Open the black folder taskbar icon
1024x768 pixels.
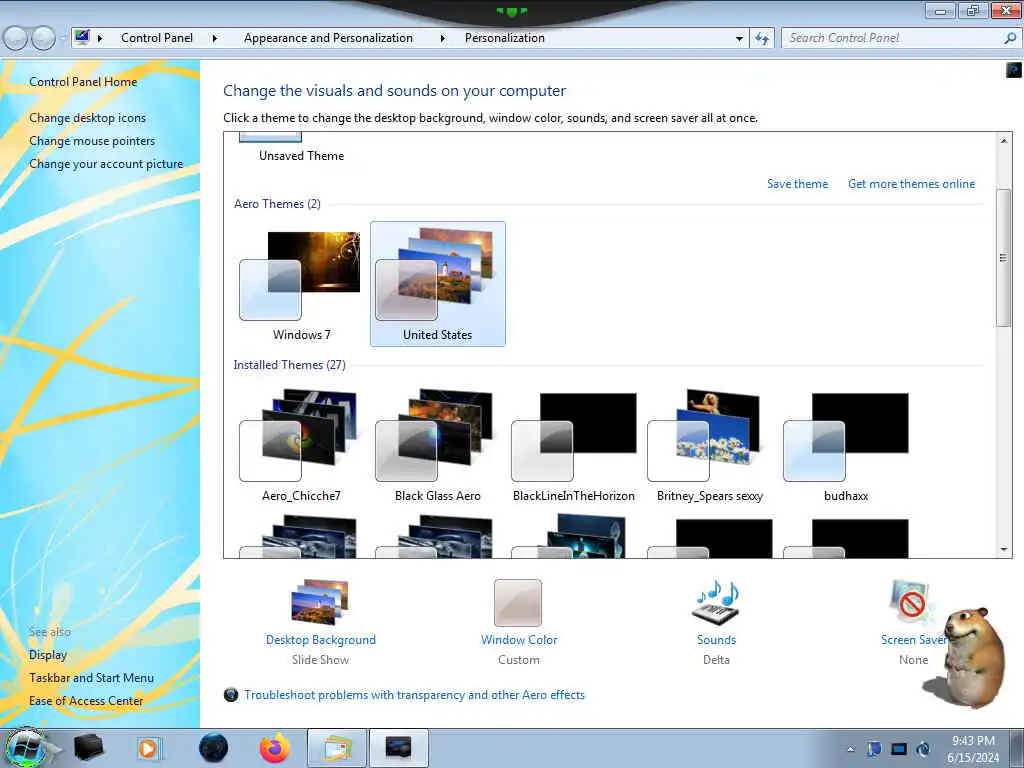pyautogui.click(x=88, y=748)
